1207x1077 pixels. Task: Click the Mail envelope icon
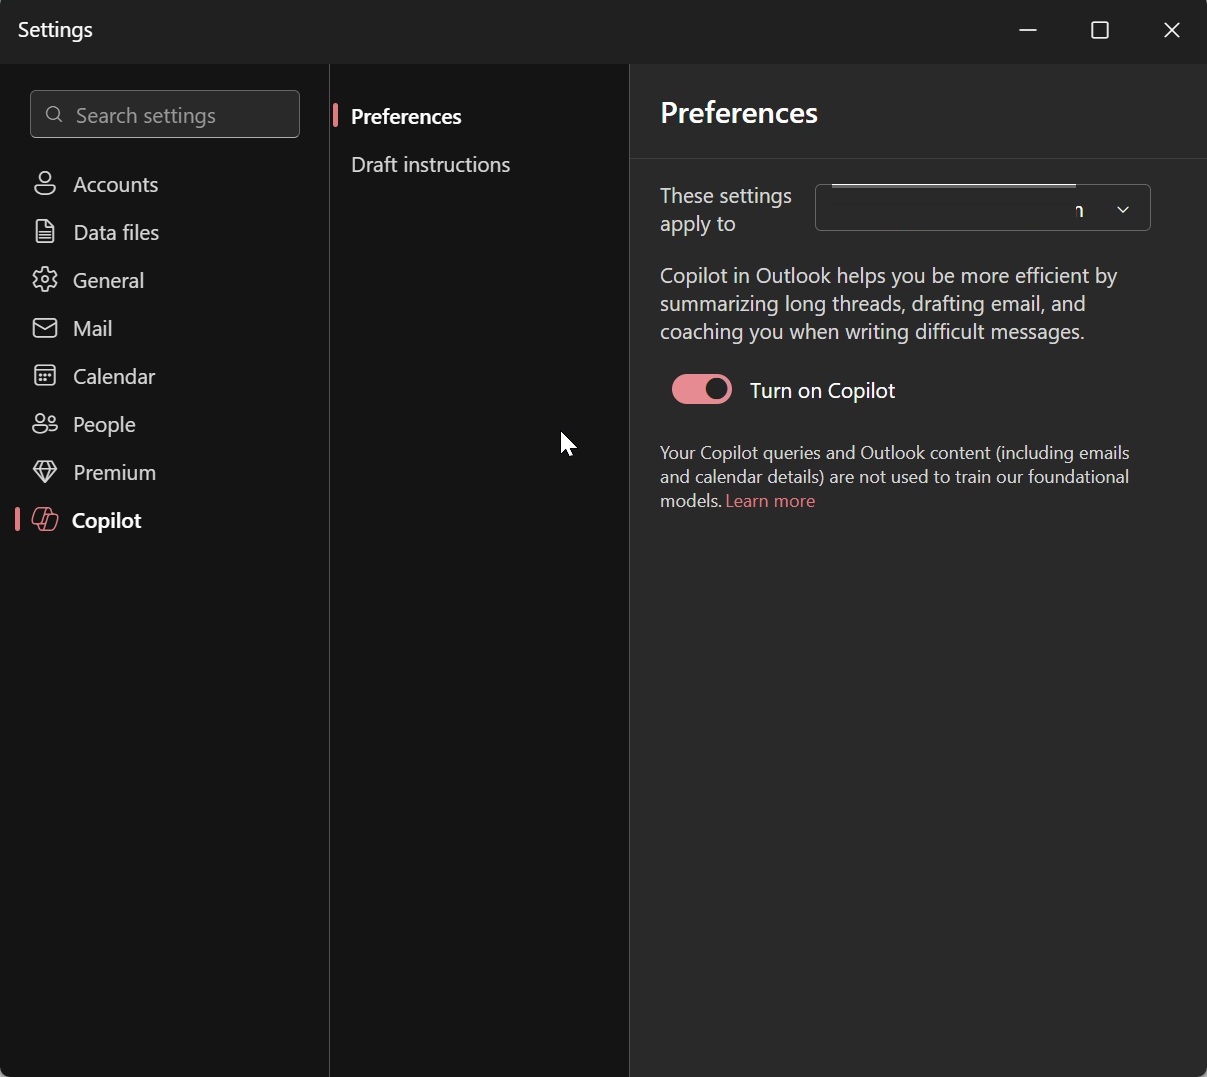point(45,328)
